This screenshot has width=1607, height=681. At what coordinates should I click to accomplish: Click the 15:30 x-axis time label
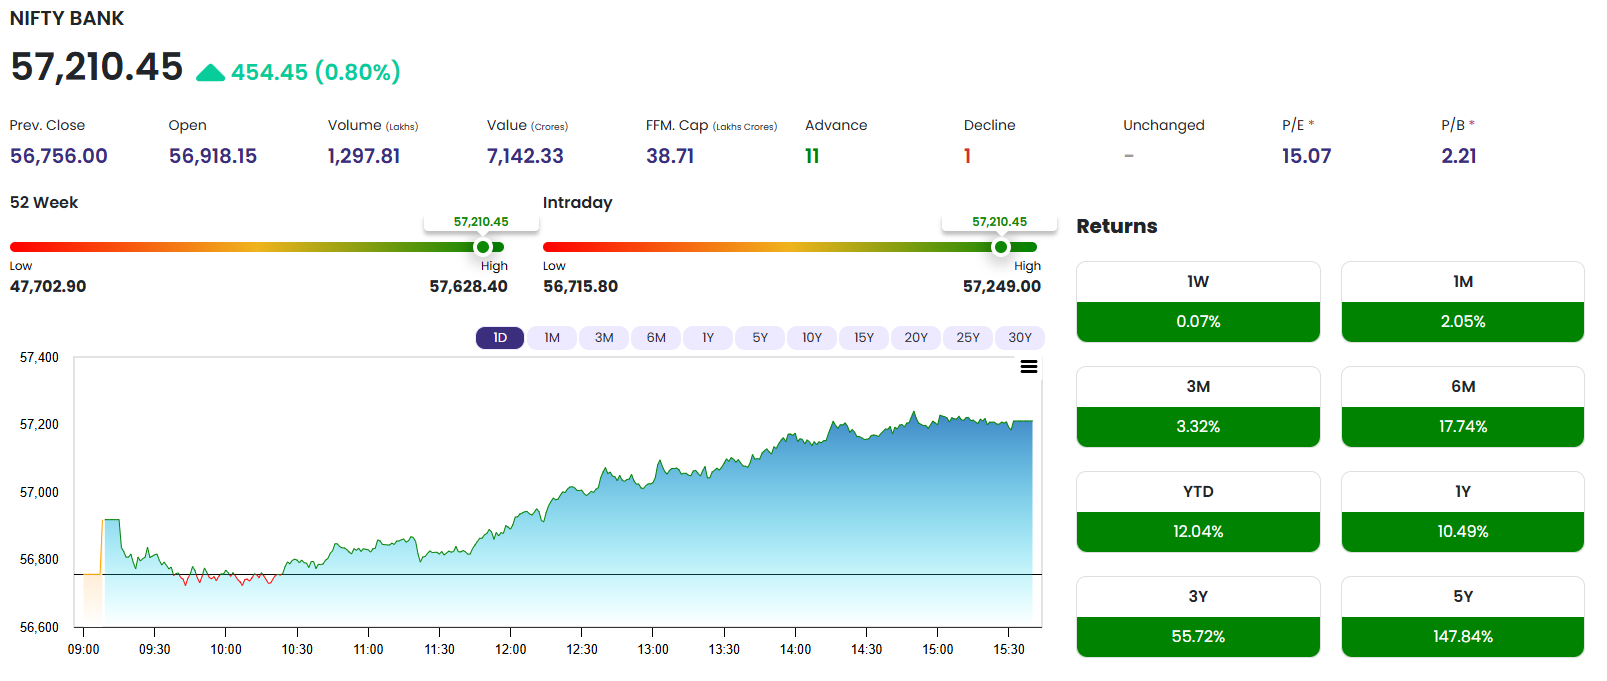tap(1009, 649)
